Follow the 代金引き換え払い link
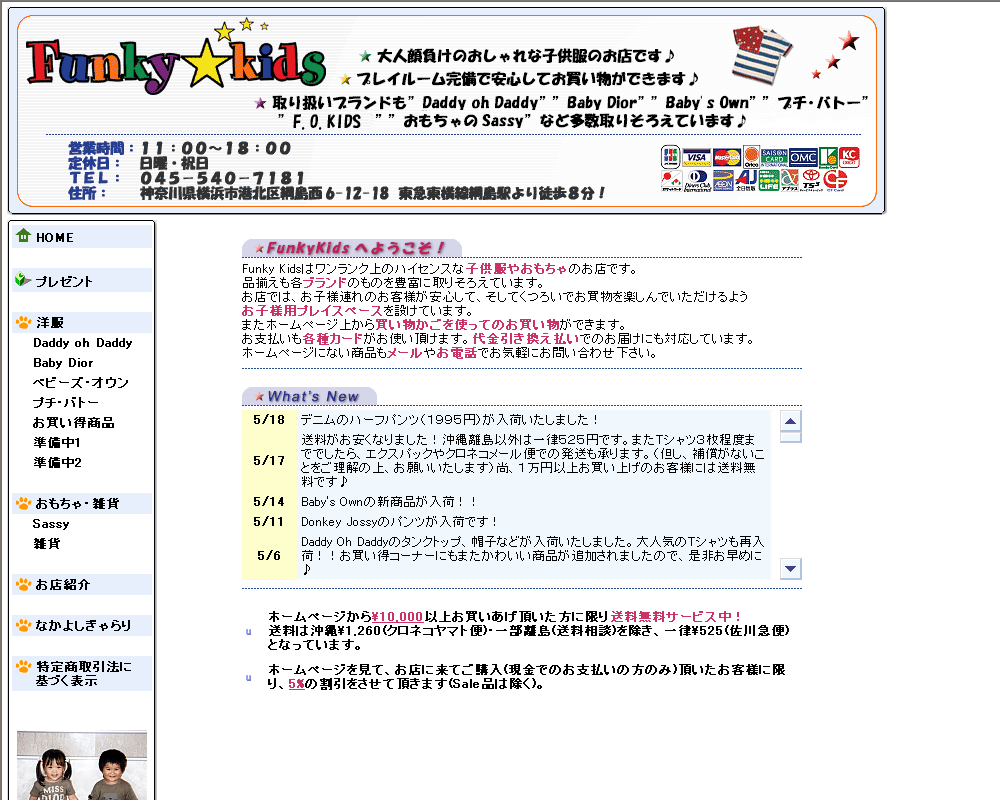 (526, 339)
